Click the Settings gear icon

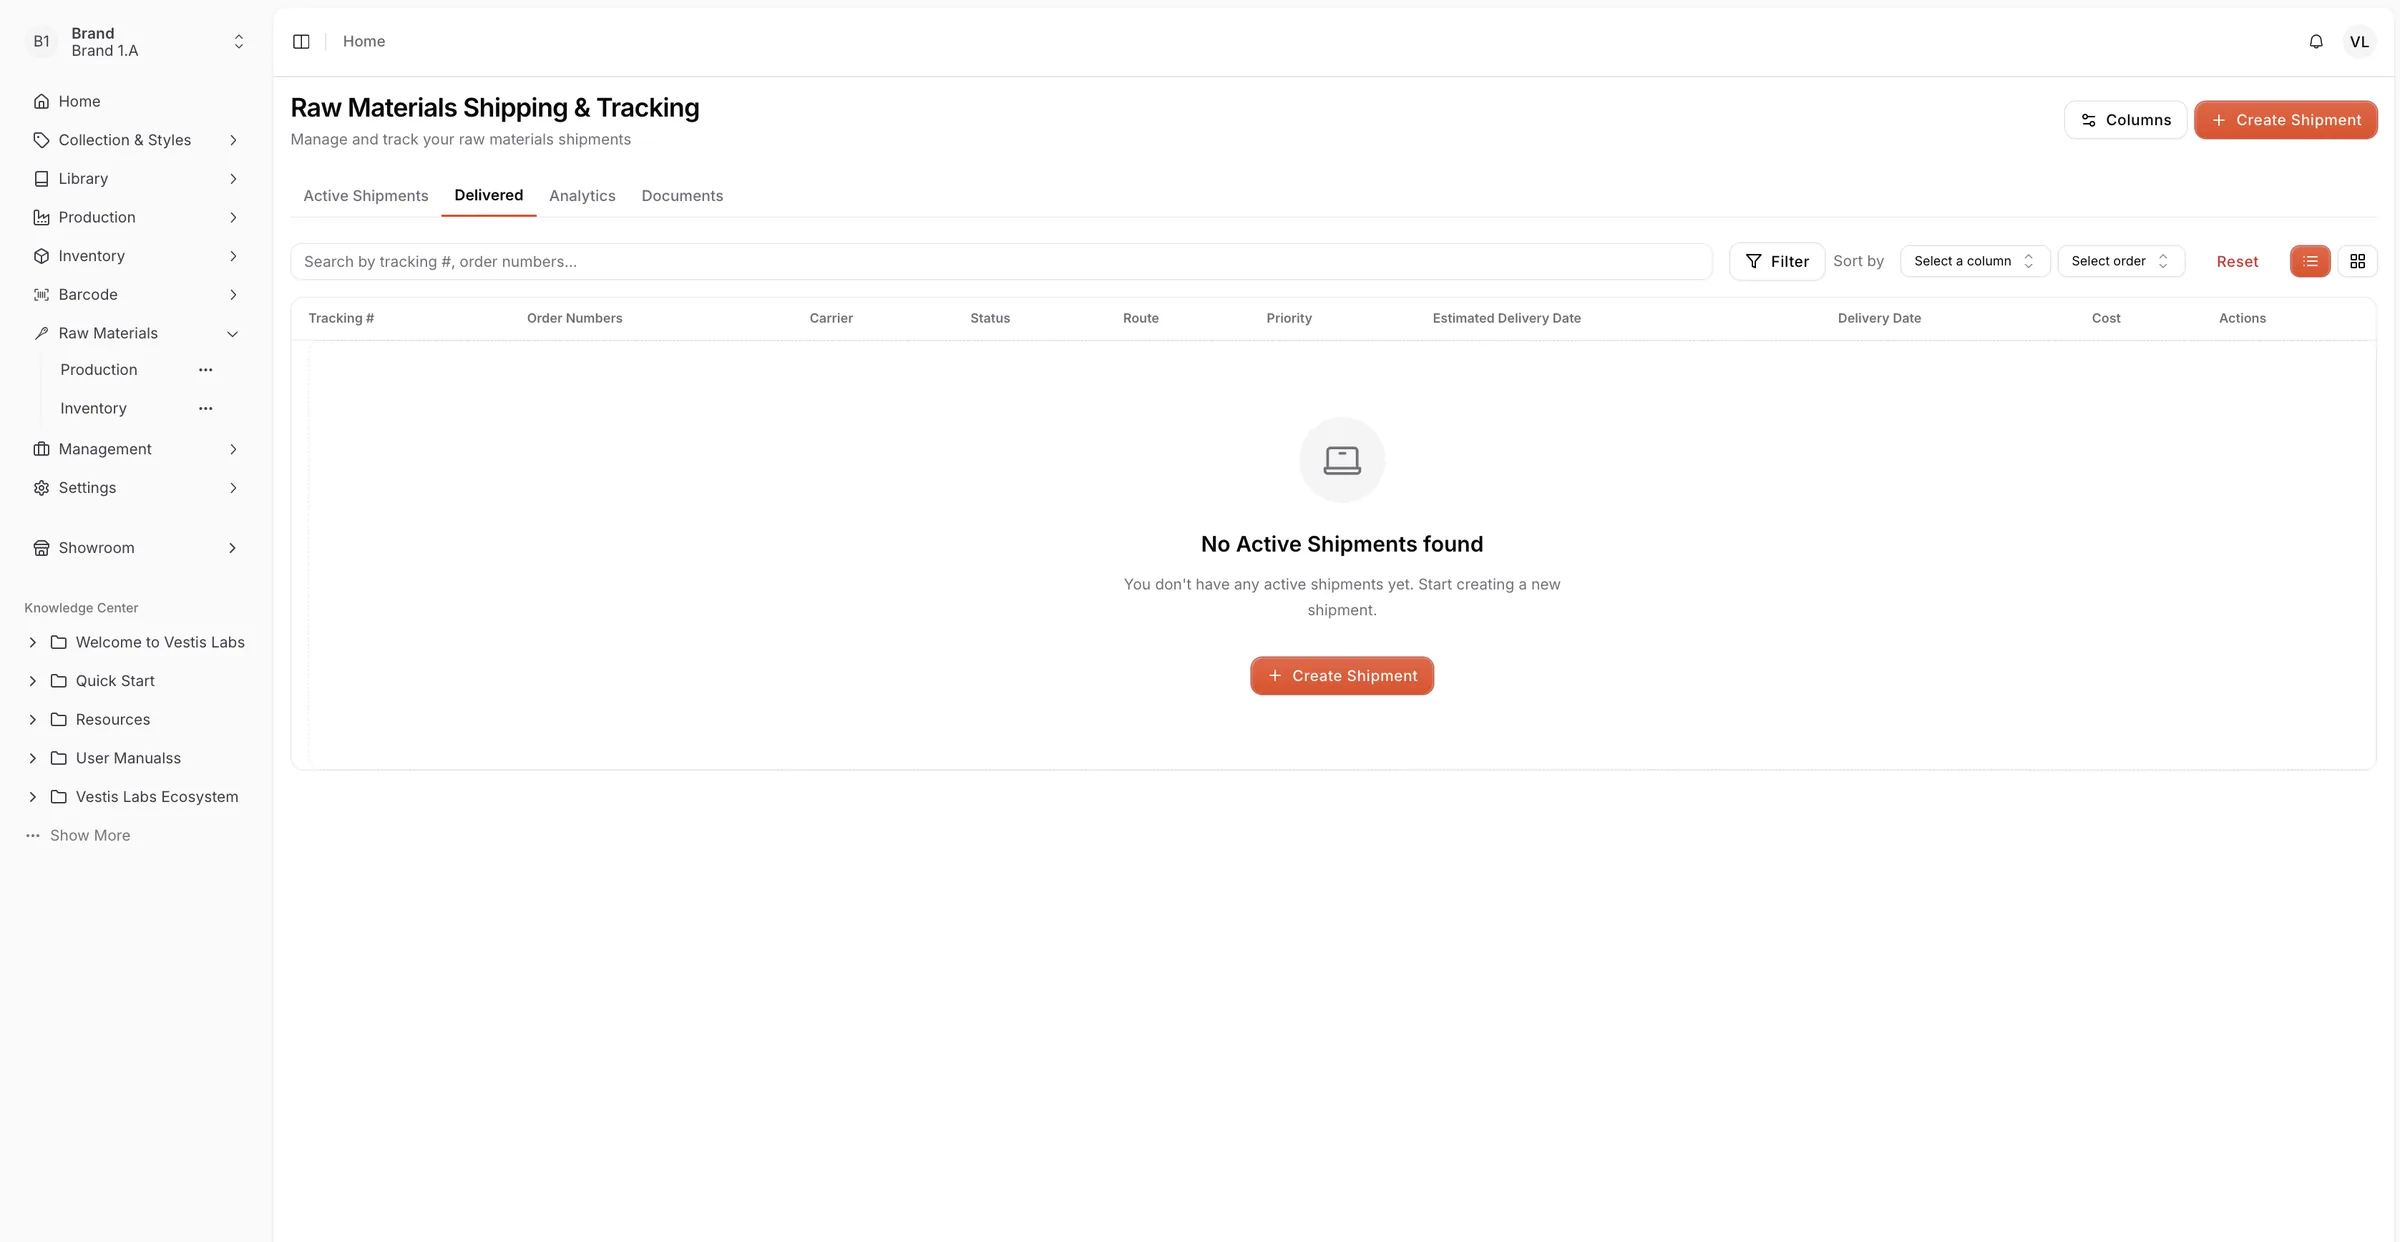(41, 488)
